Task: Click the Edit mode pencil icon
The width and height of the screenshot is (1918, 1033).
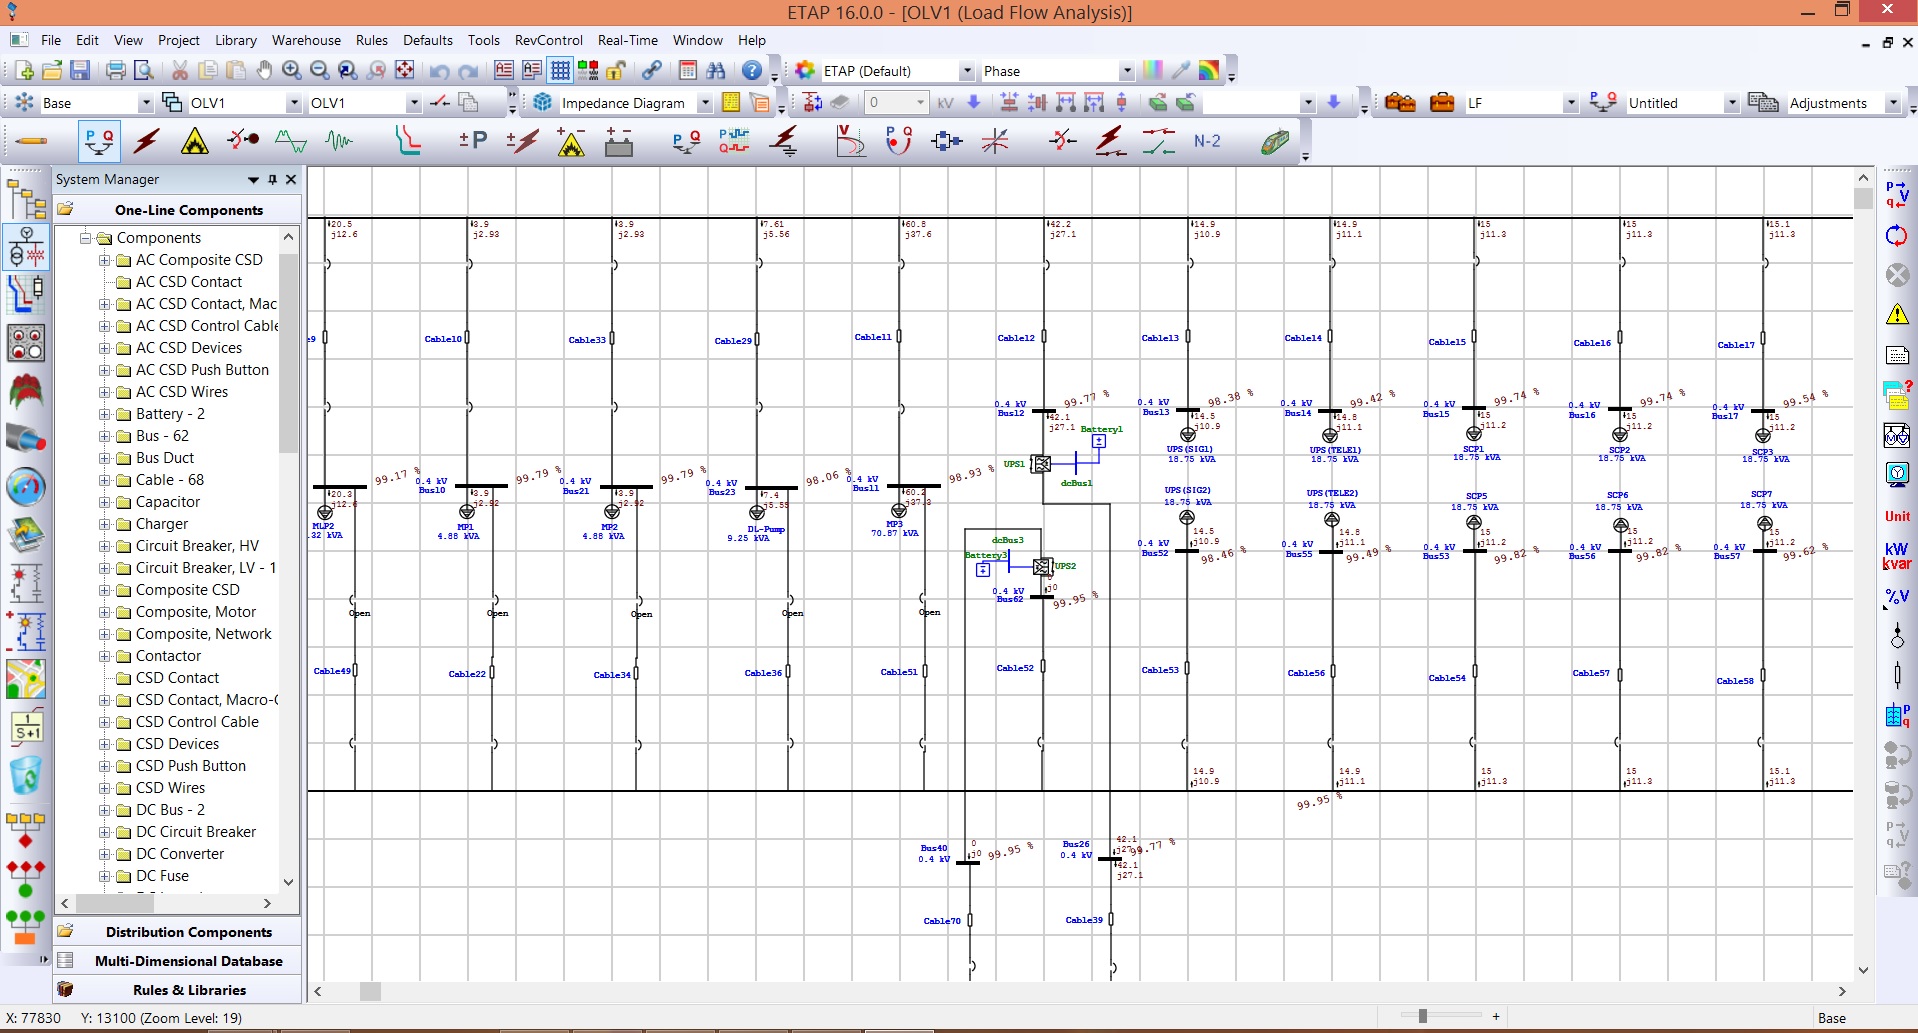Action: (x=32, y=141)
